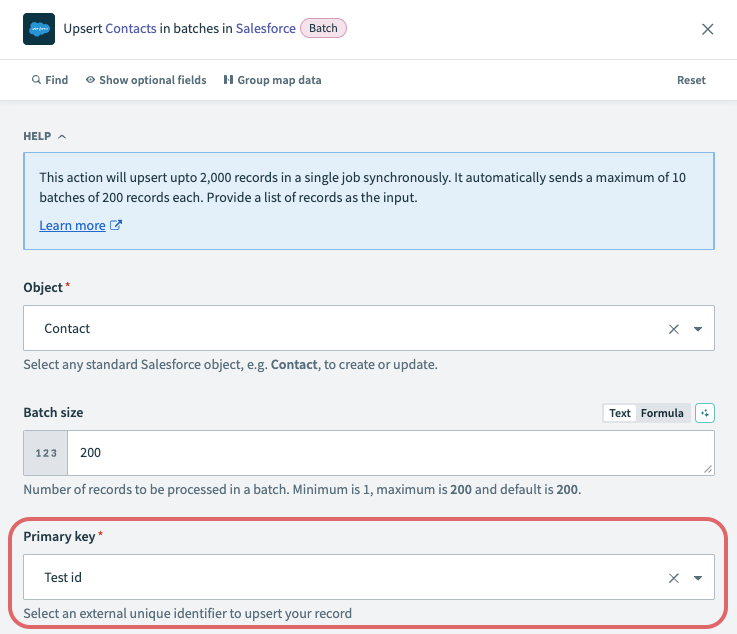Click the Salesforce link in title
Viewport: 737px width, 634px height.
(265, 29)
